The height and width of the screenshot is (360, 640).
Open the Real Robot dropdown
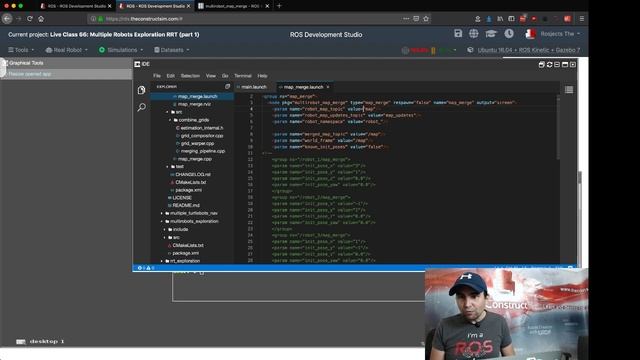click(67, 50)
